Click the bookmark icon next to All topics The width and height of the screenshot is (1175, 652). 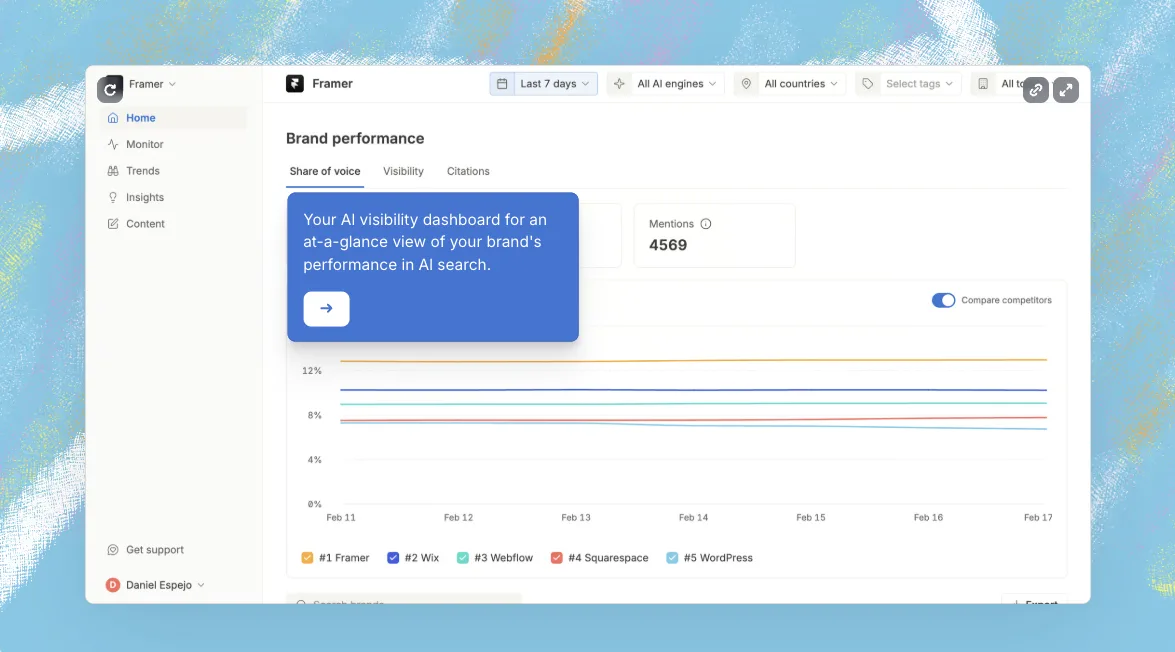pos(983,84)
